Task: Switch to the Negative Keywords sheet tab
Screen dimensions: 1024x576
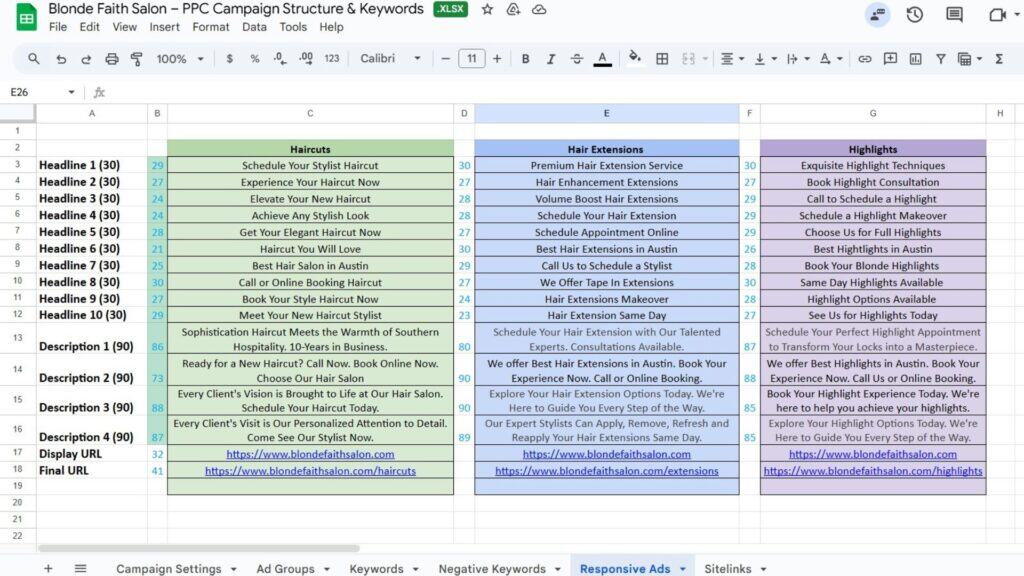Action: [x=491, y=569]
